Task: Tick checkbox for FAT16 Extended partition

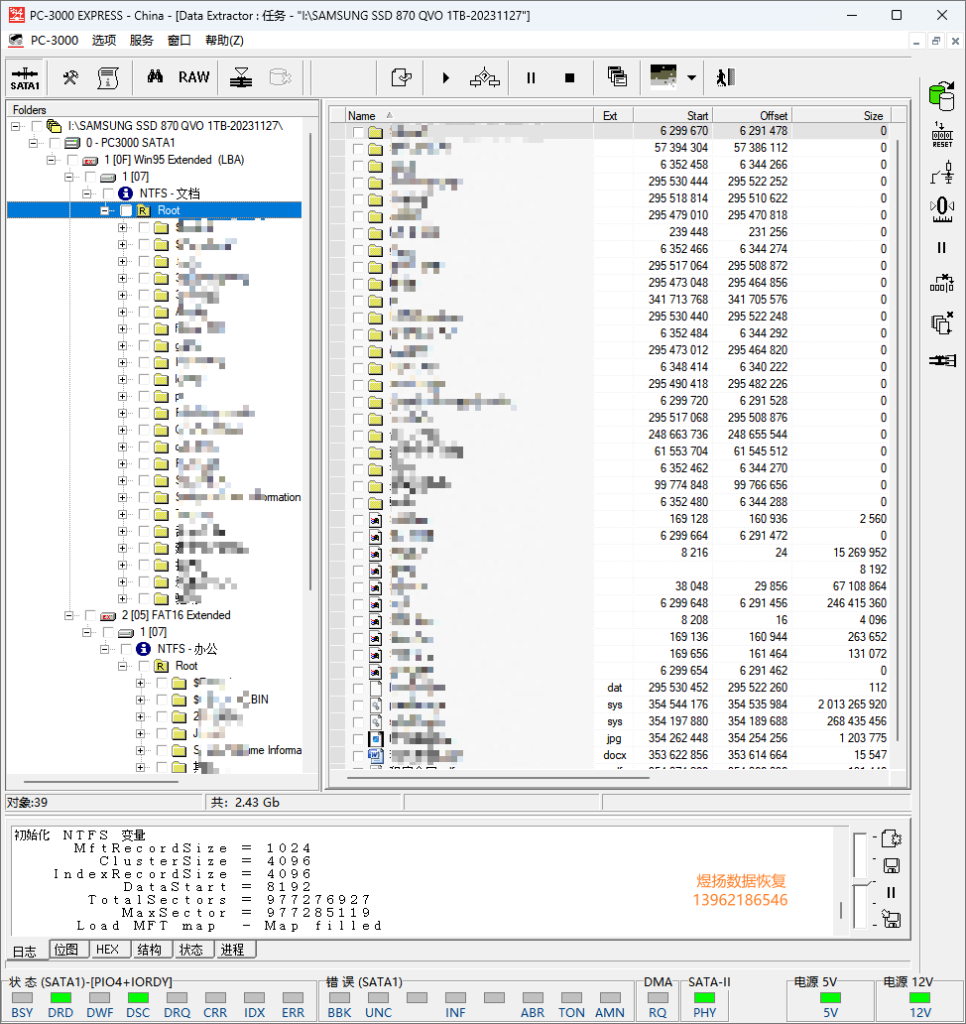Action: (90, 615)
